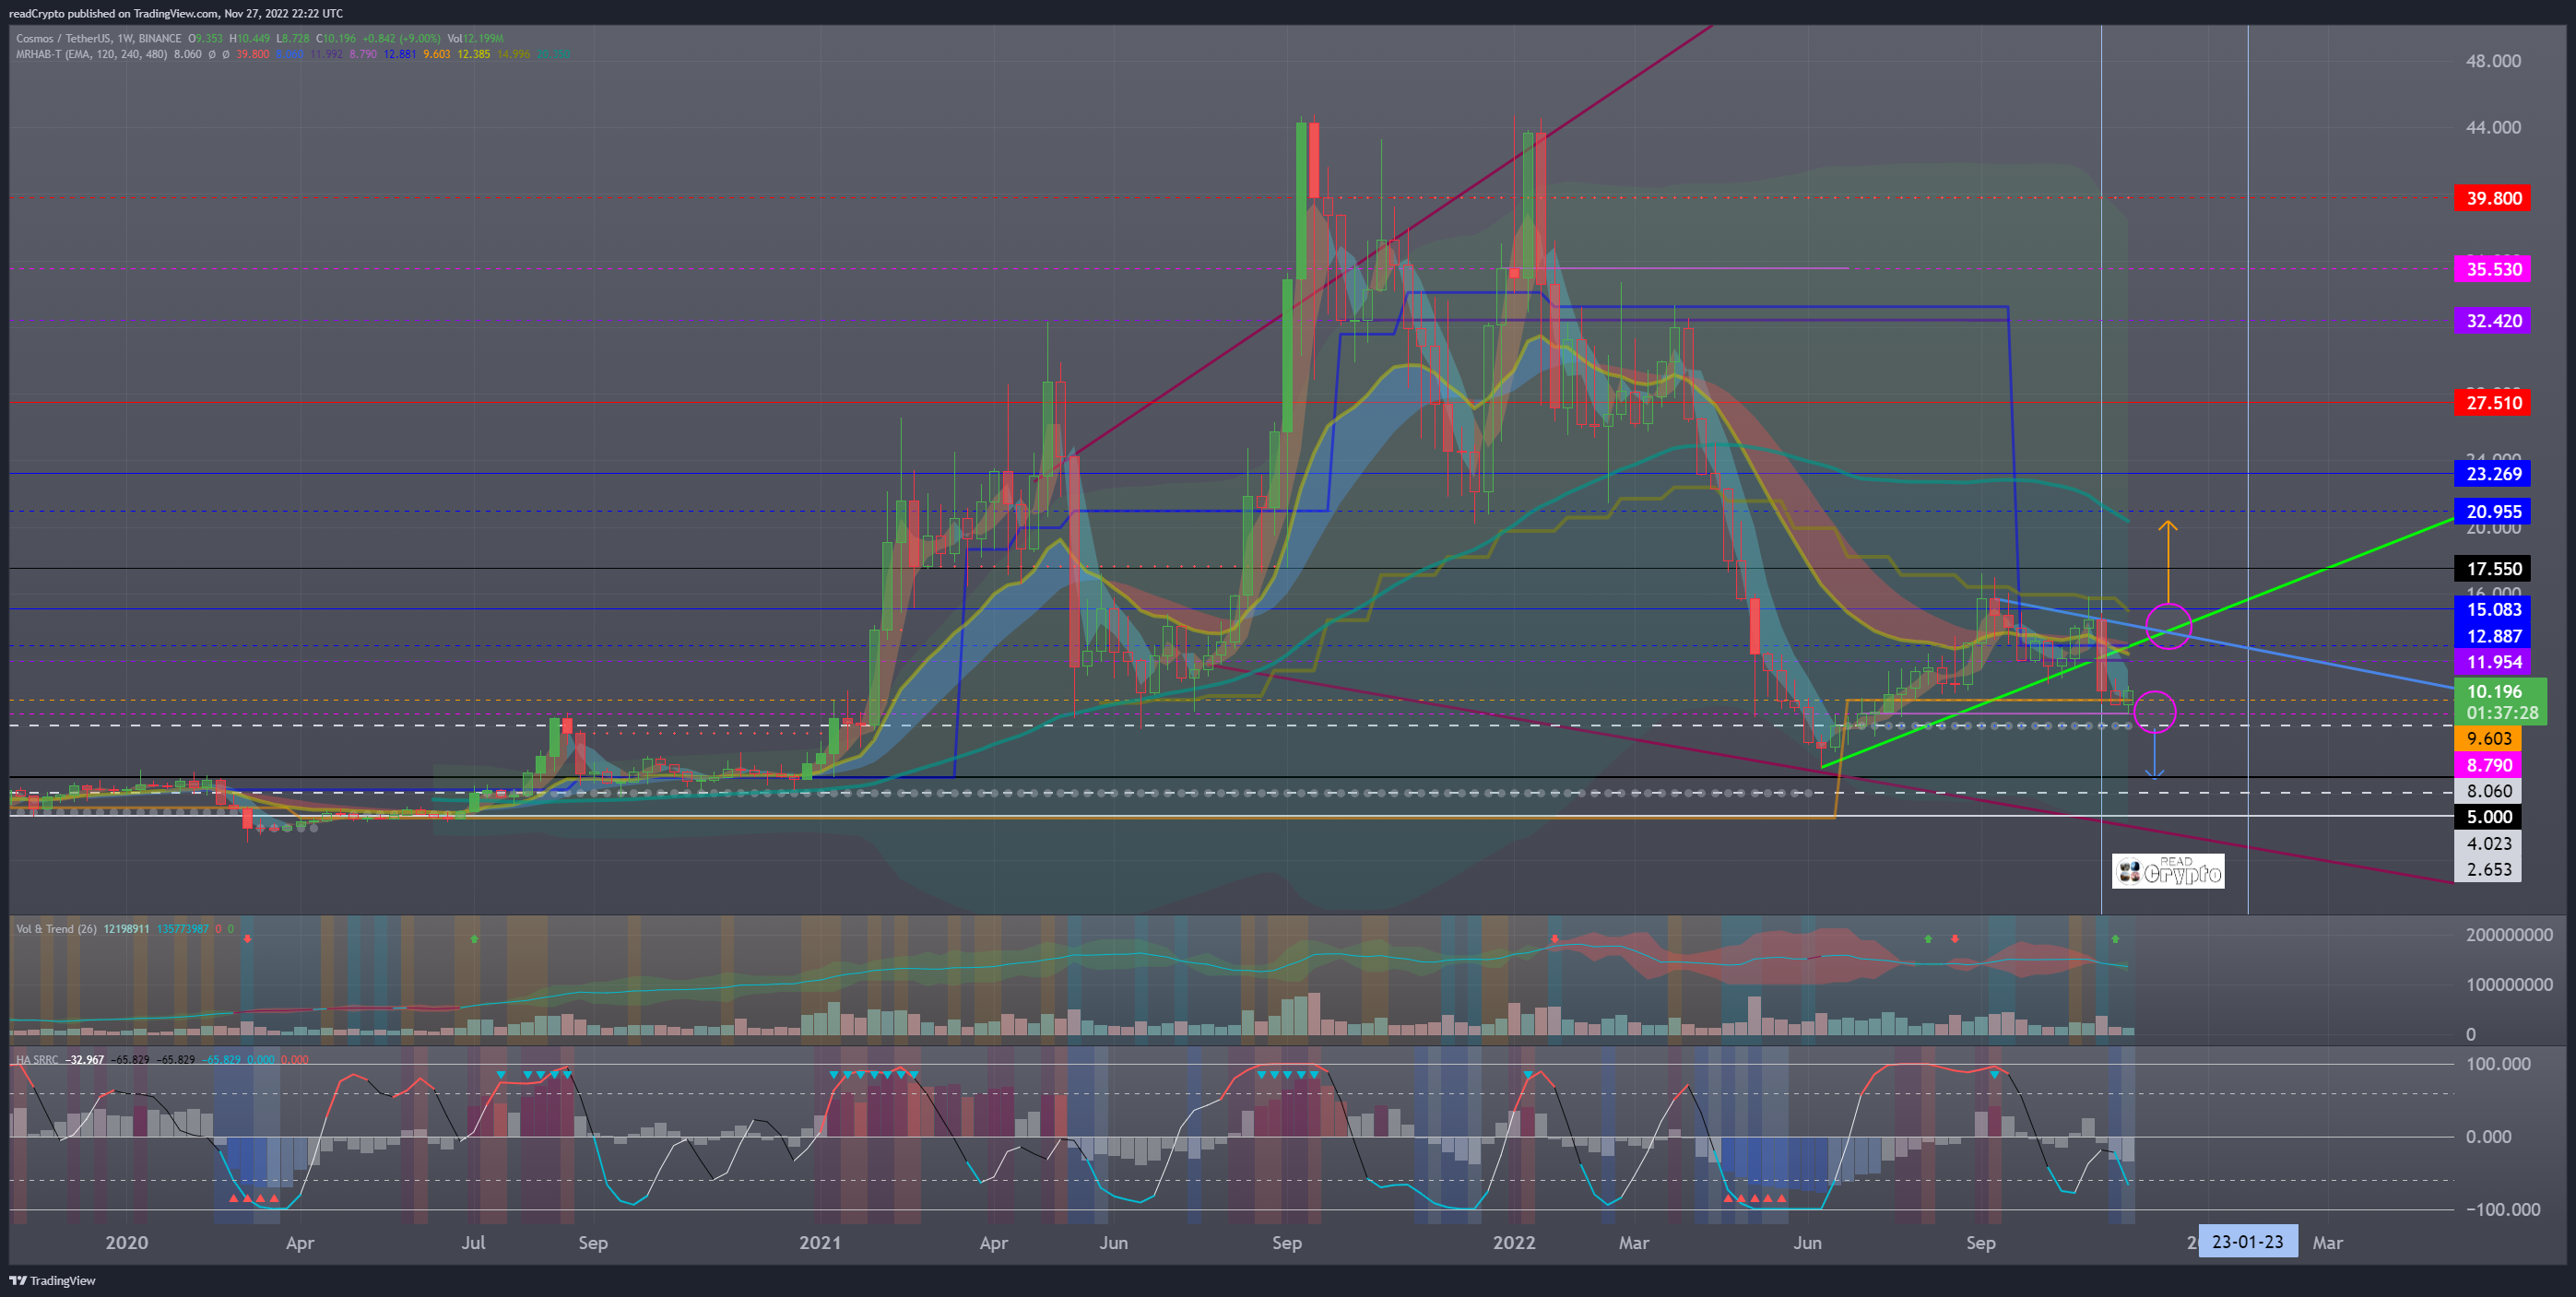Click the 4.023 price label
The image size is (2576, 1297).
(2488, 843)
